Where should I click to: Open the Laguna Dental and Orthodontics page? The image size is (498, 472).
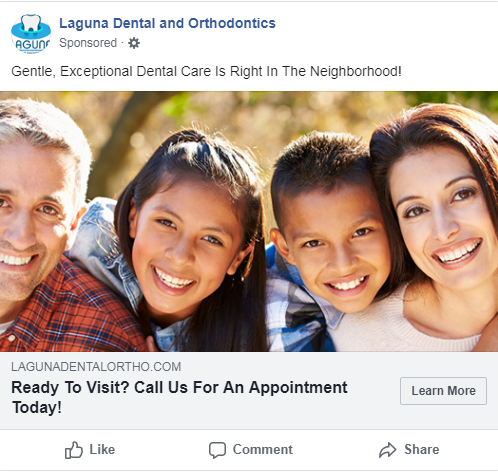167,23
